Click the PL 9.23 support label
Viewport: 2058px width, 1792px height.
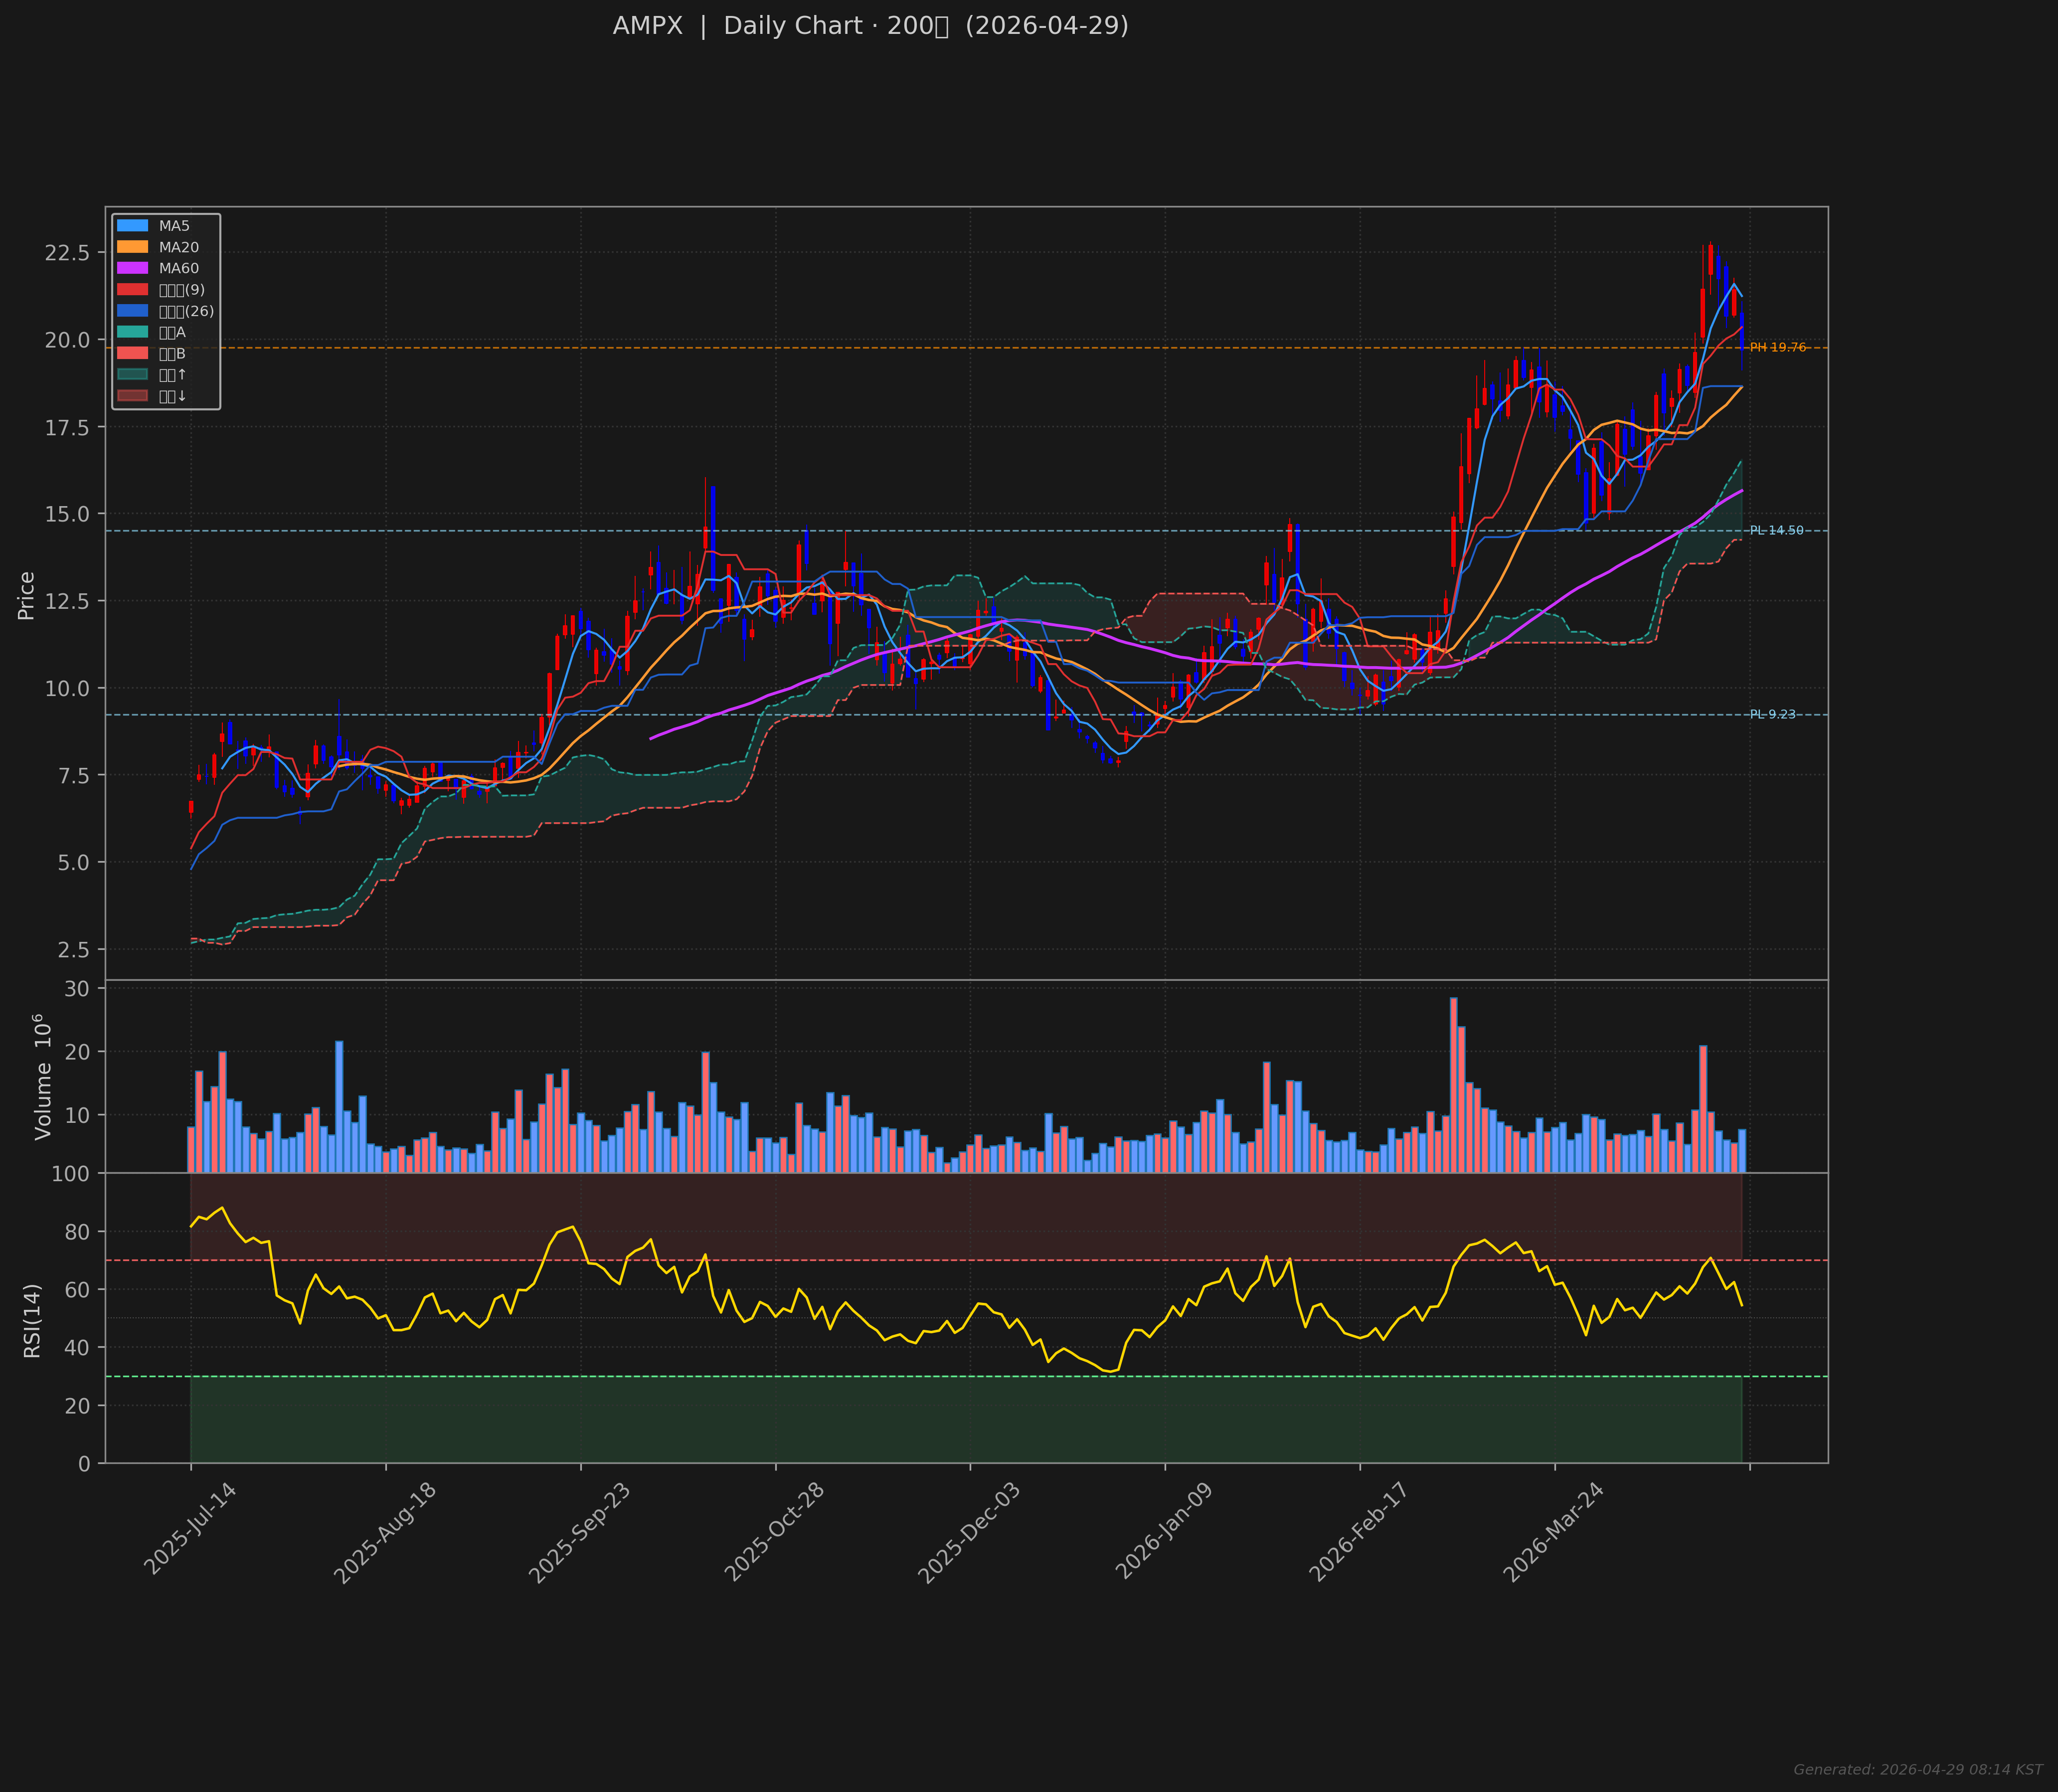1772,715
